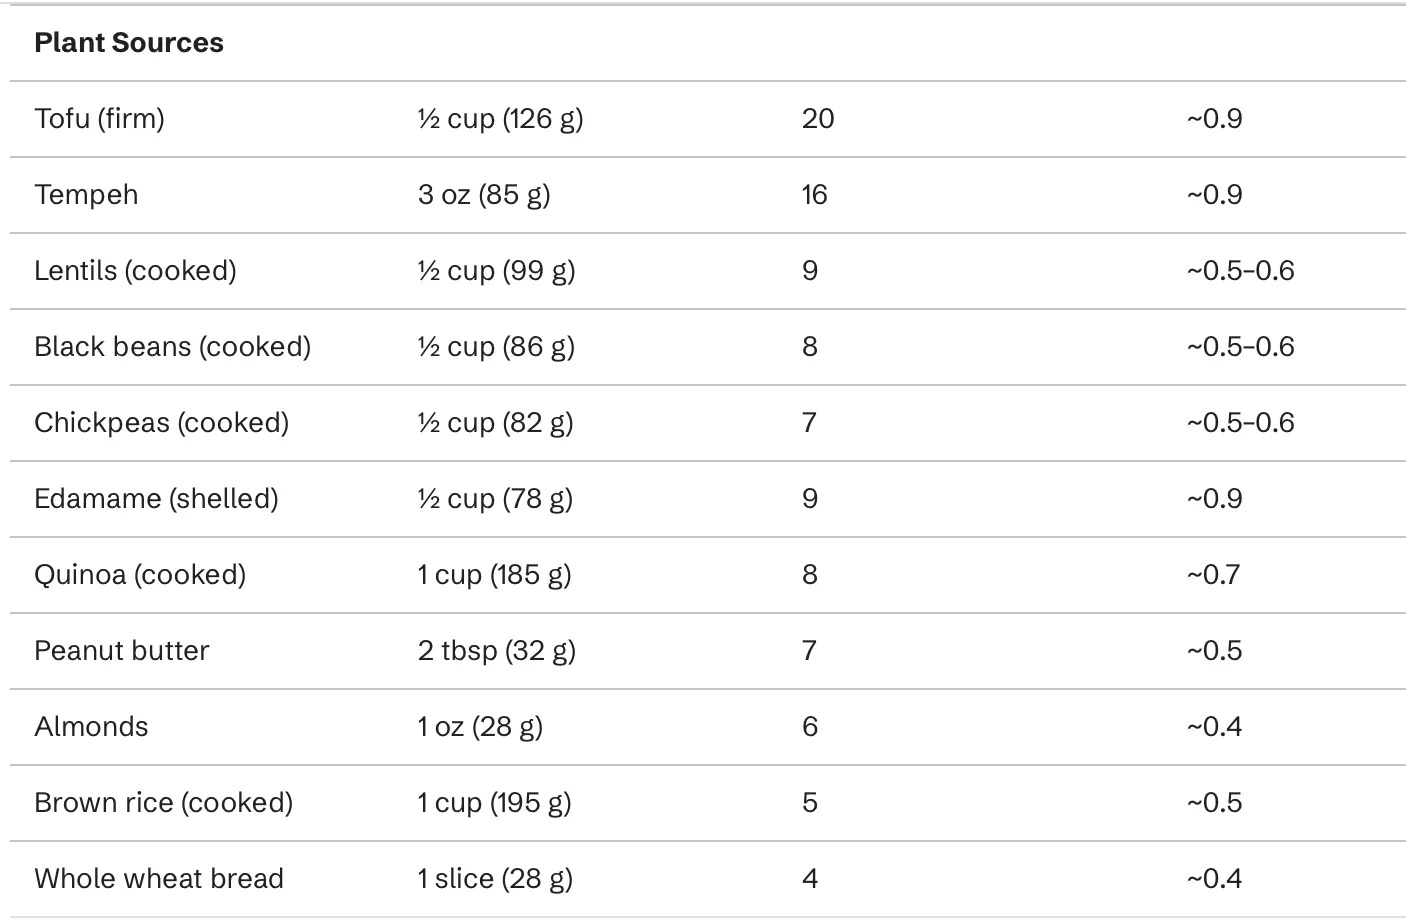This screenshot has height=920, width=1406.
Task: Click the Brown rice (cooked) entry
Action: pyautogui.click(x=163, y=803)
